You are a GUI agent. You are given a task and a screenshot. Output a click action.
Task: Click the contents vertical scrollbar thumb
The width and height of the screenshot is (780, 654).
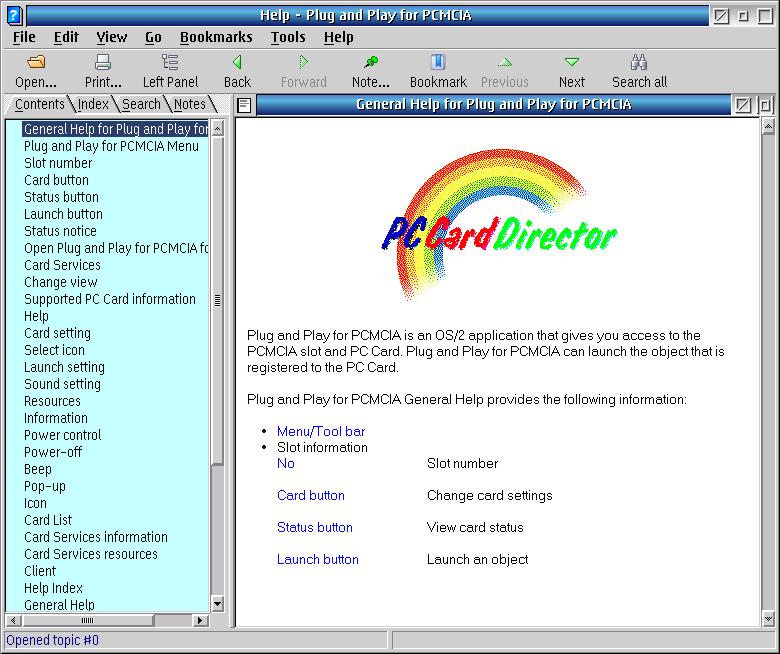217,300
